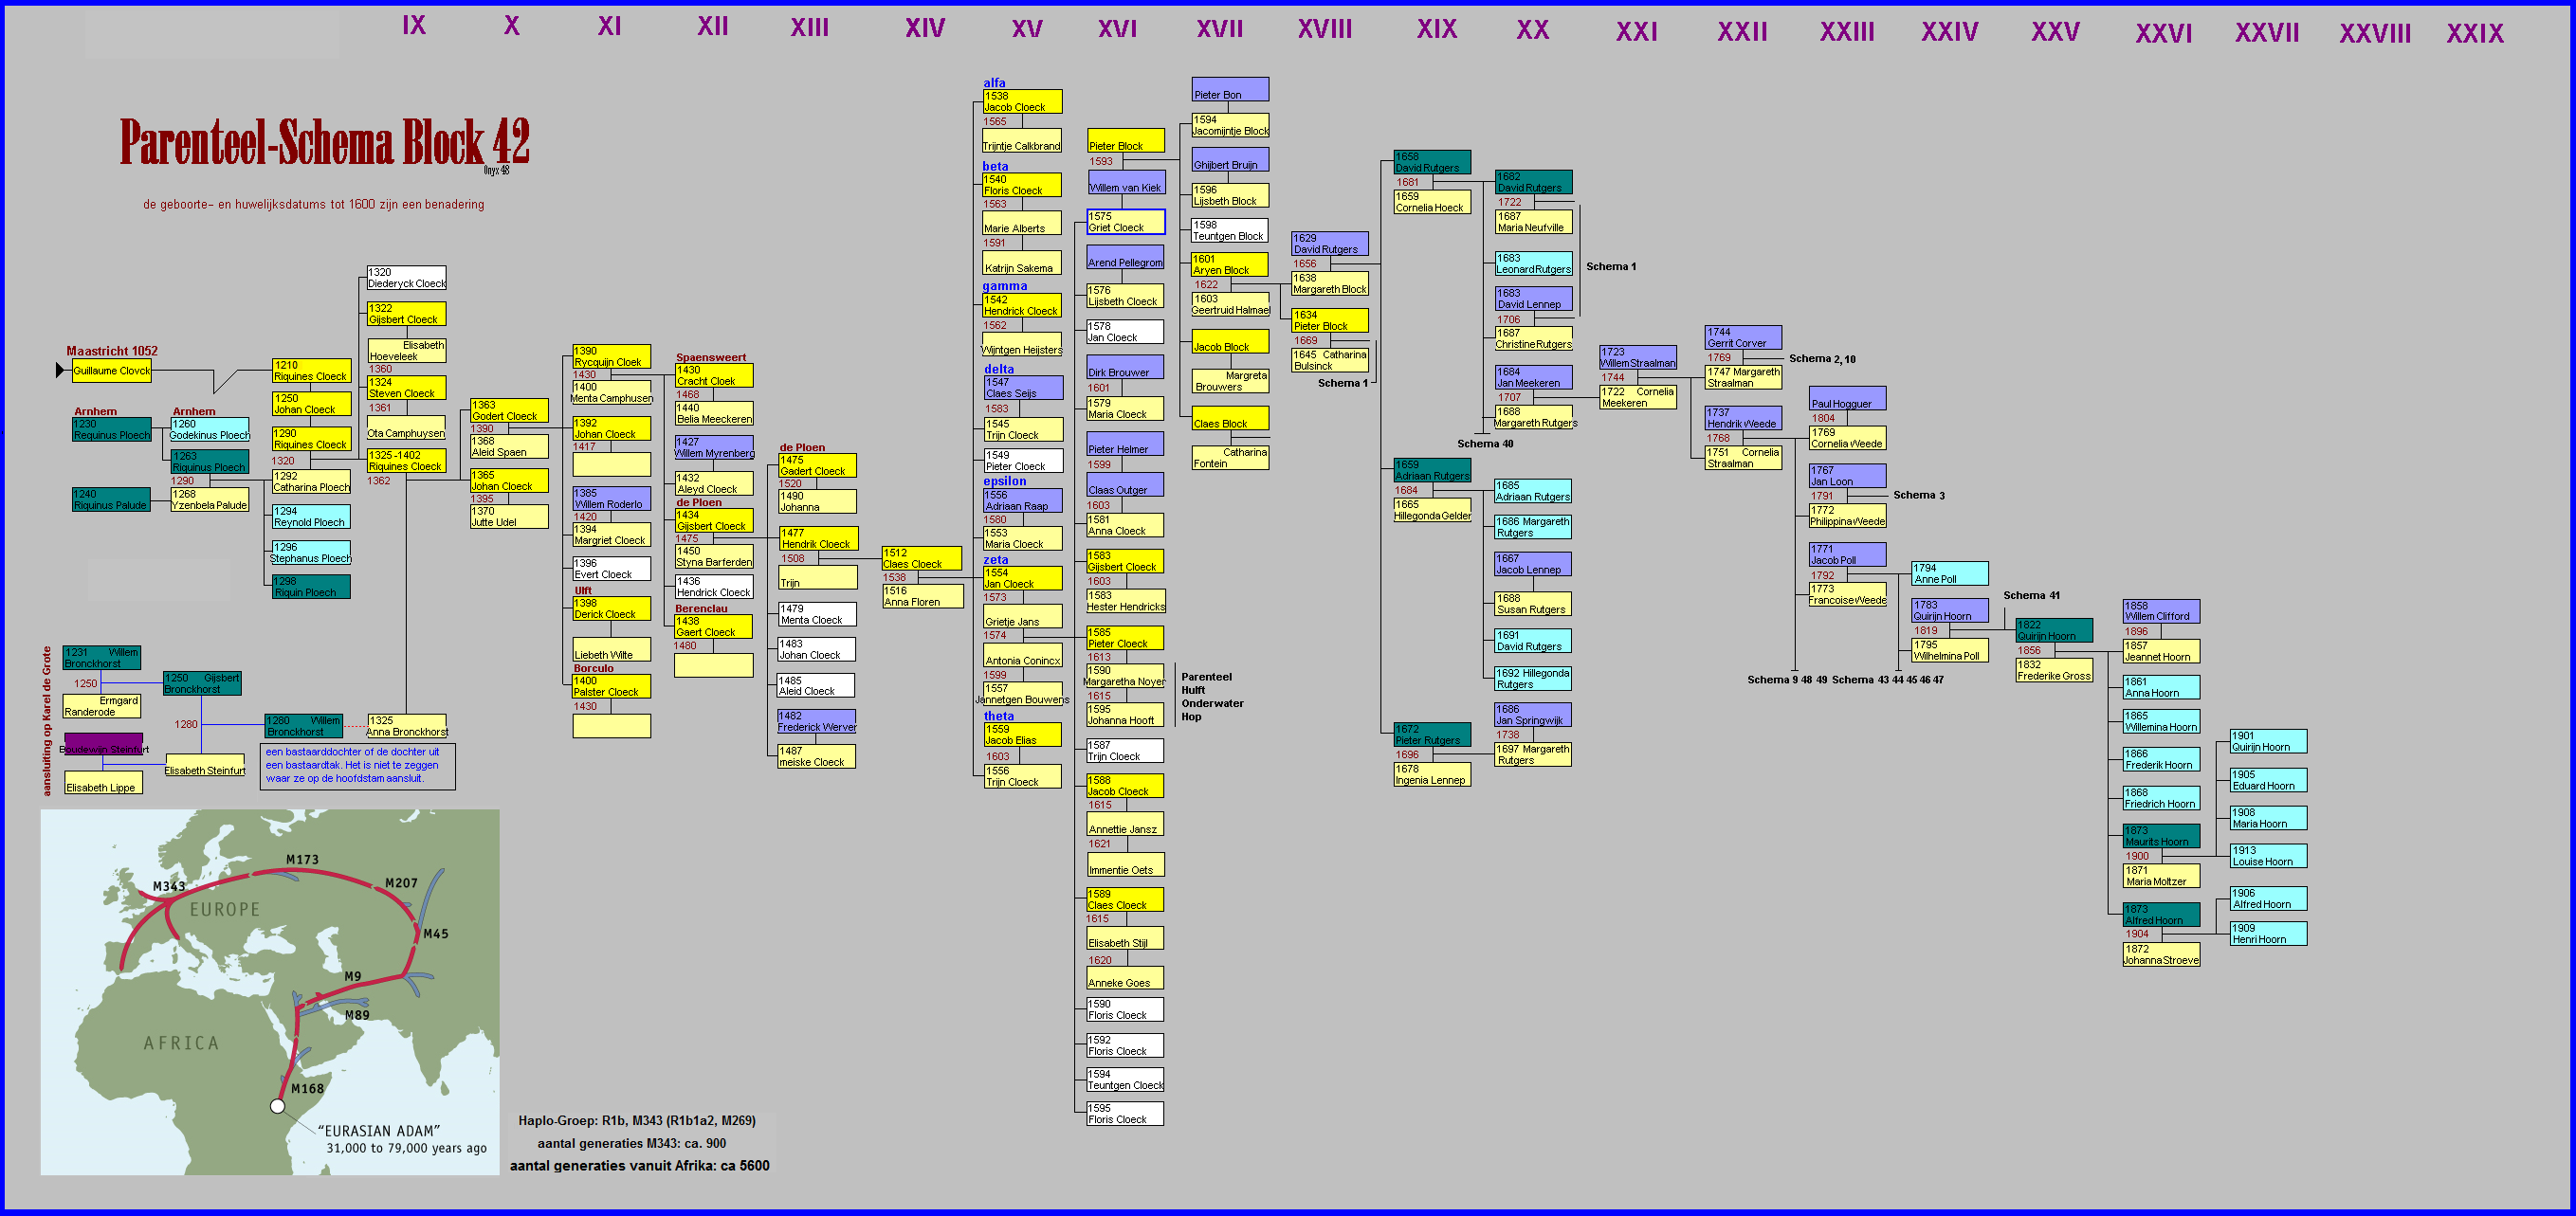Screen dimensions: 2576x1216
Task: Open the Guillaume Clovck yellow box
Action: point(112,370)
